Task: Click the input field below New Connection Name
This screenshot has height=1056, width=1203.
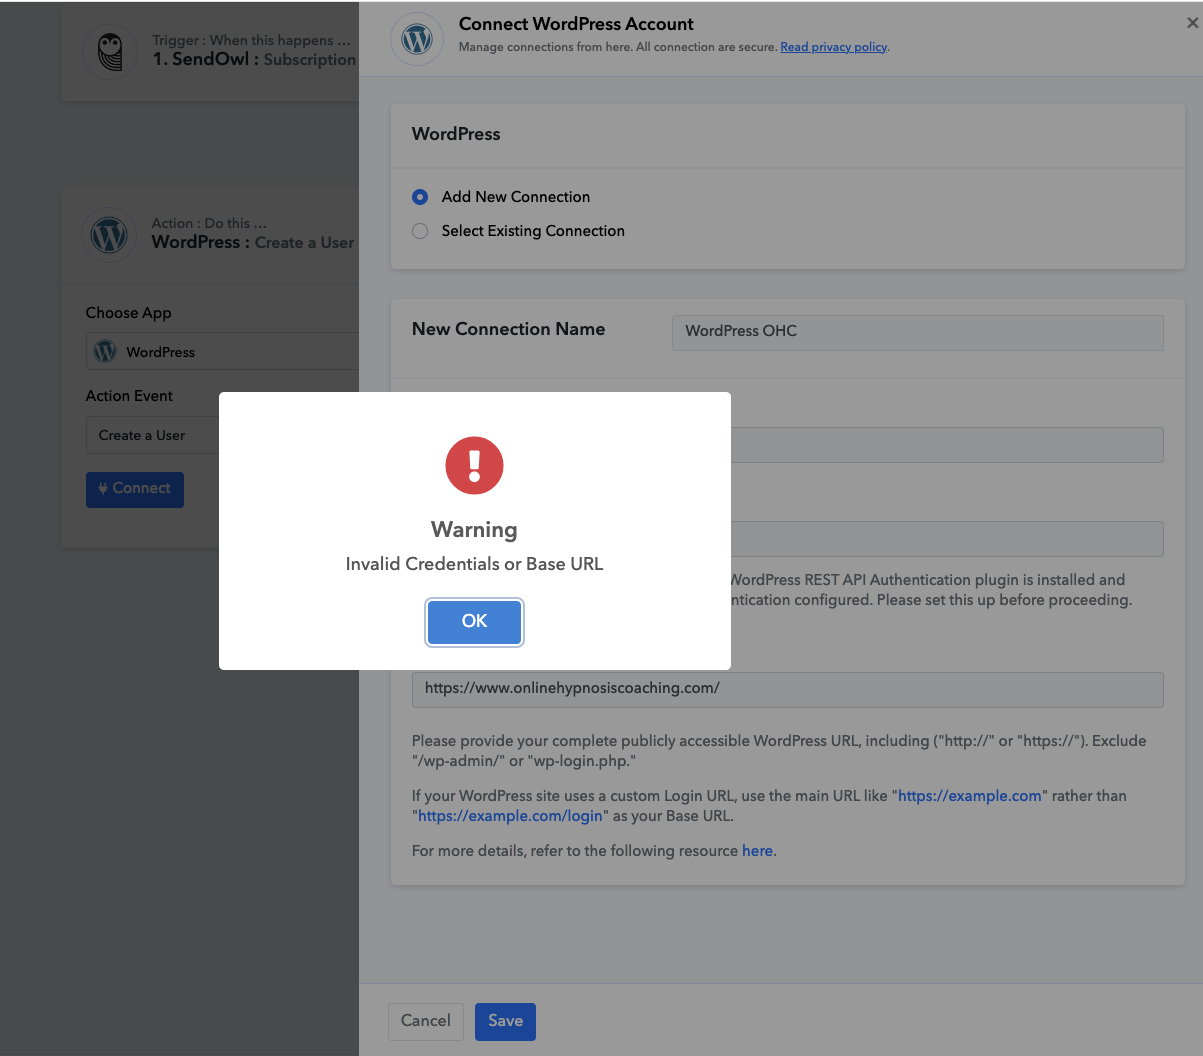Action: click(x=947, y=445)
